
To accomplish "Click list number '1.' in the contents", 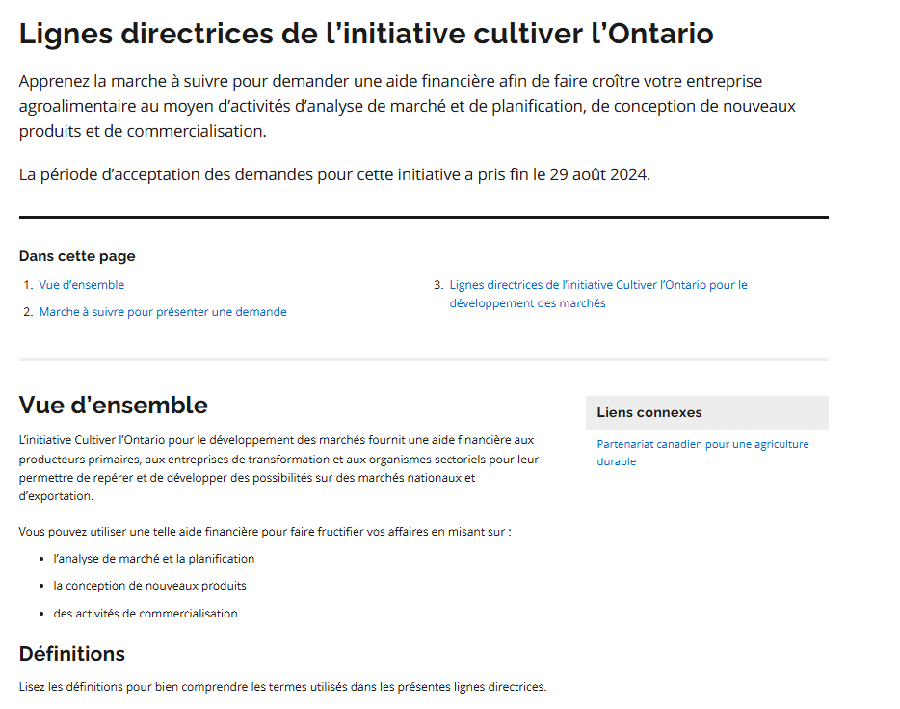I will coord(28,285).
